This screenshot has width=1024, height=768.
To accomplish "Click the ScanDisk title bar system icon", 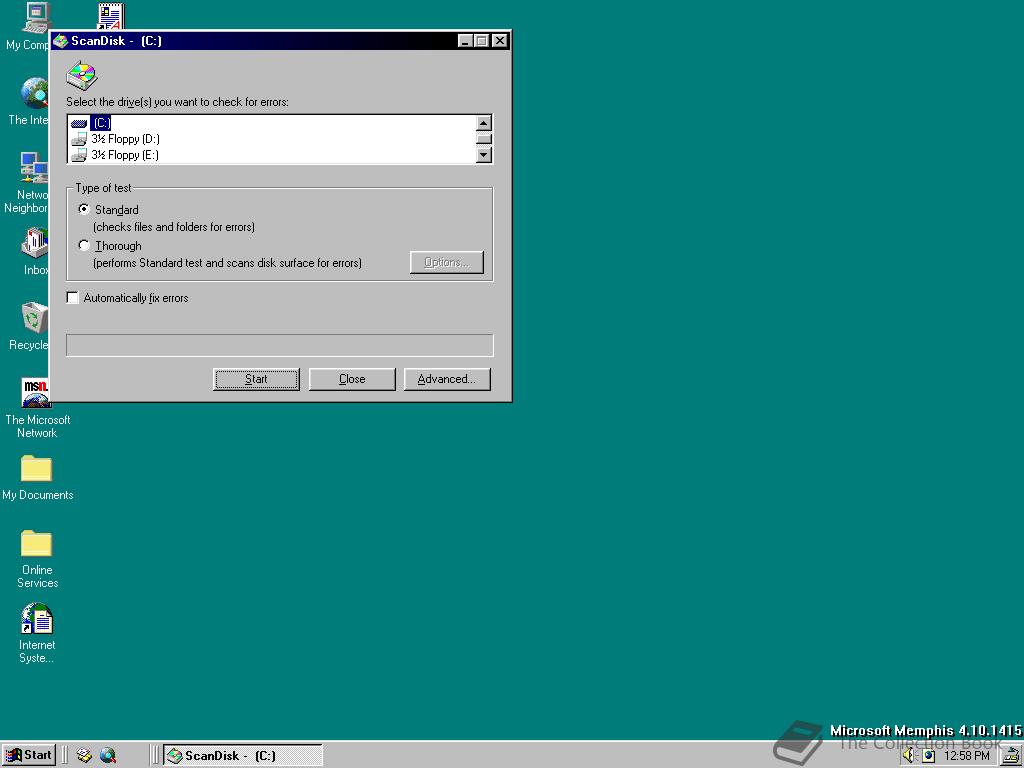I will pos(61,40).
